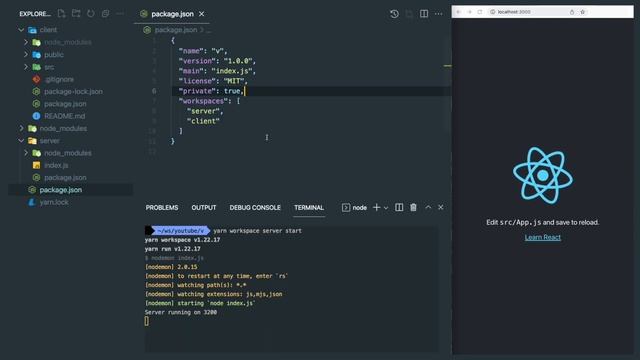Click the "private": true code line

click(211, 91)
